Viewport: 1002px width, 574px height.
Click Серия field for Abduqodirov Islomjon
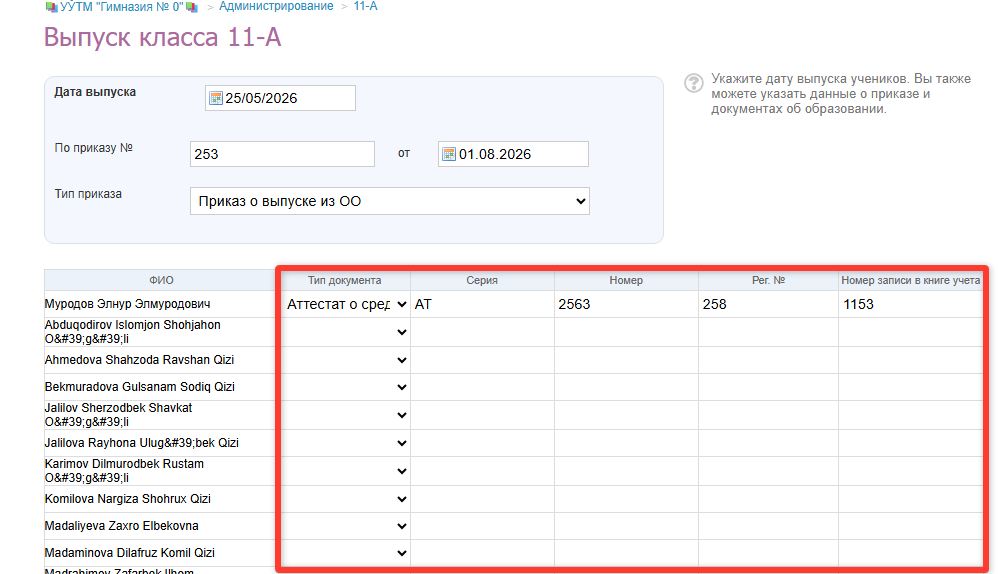coord(482,332)
